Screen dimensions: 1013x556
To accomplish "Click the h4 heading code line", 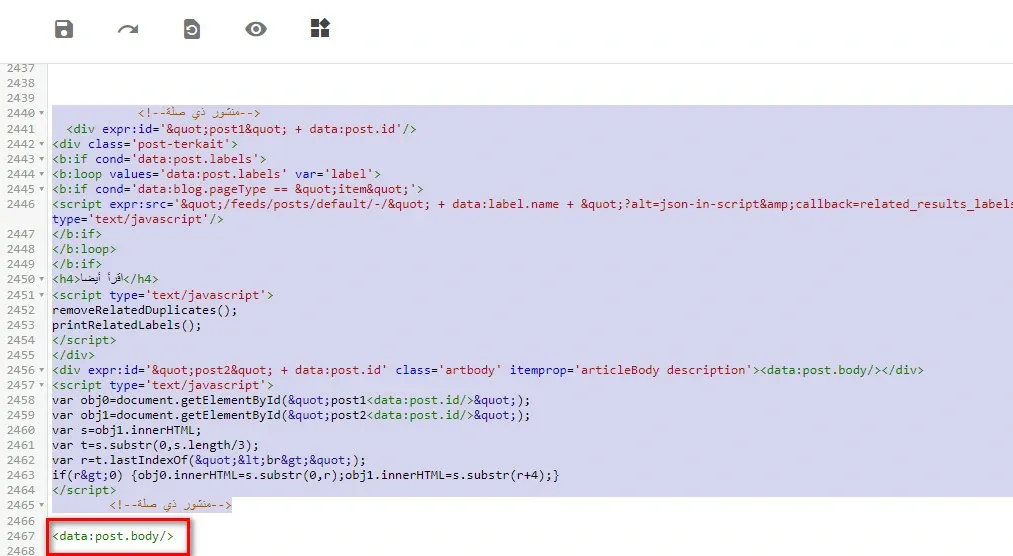I will click(105, 279).
